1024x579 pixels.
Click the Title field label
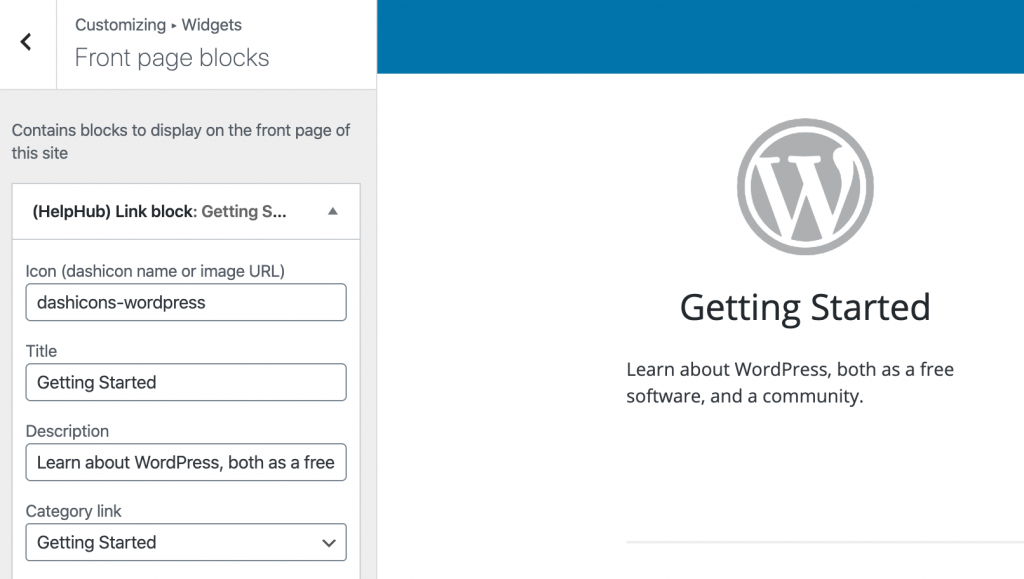pyautogui.click(x=41, y=351)
